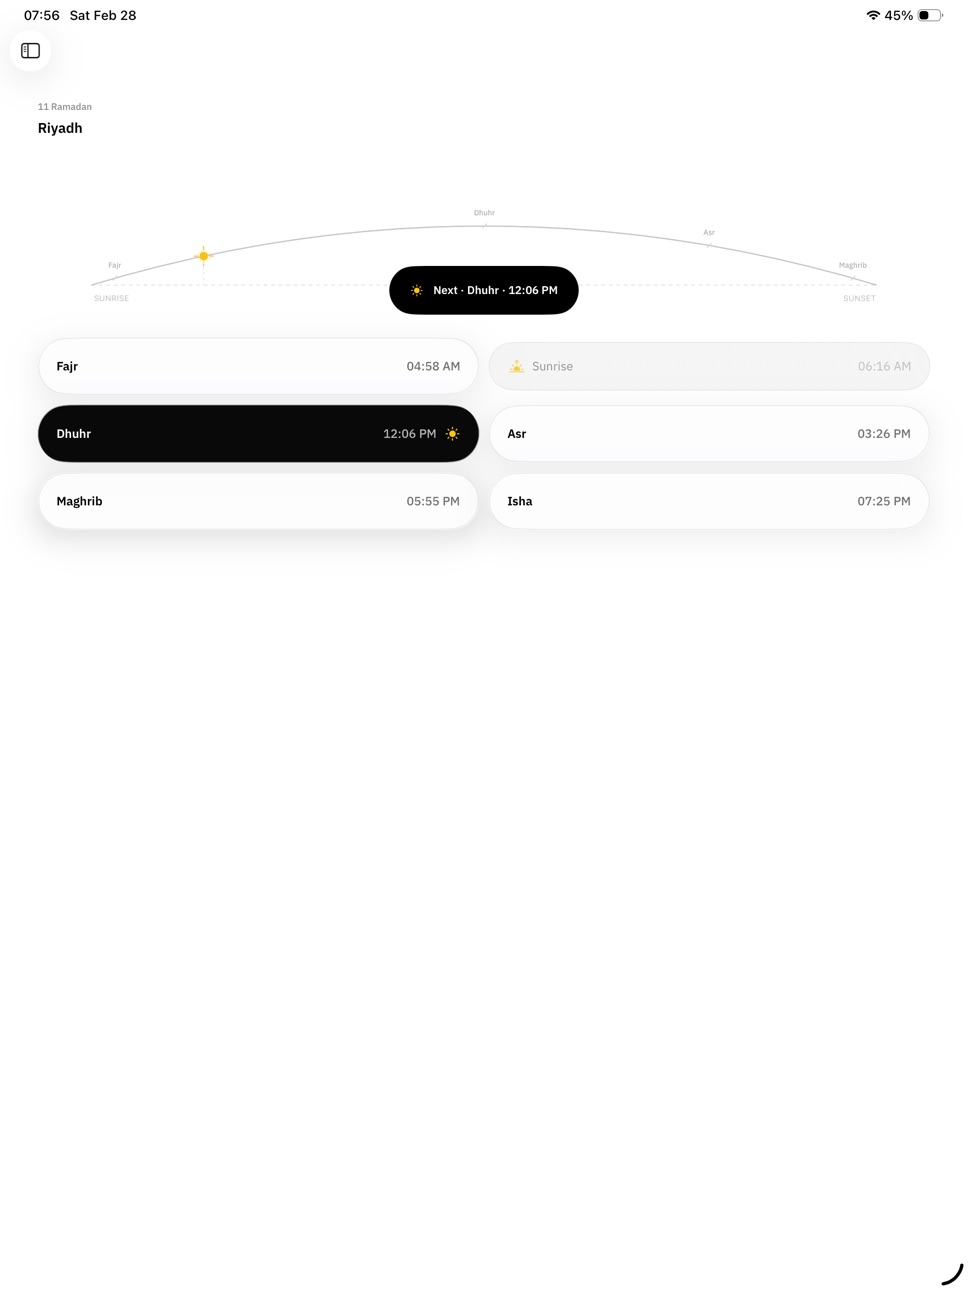Viewport: 968px width, 1290px height.
Task: Open the Maghrib 05:55 PM card
Action: (x=258, y=501)
